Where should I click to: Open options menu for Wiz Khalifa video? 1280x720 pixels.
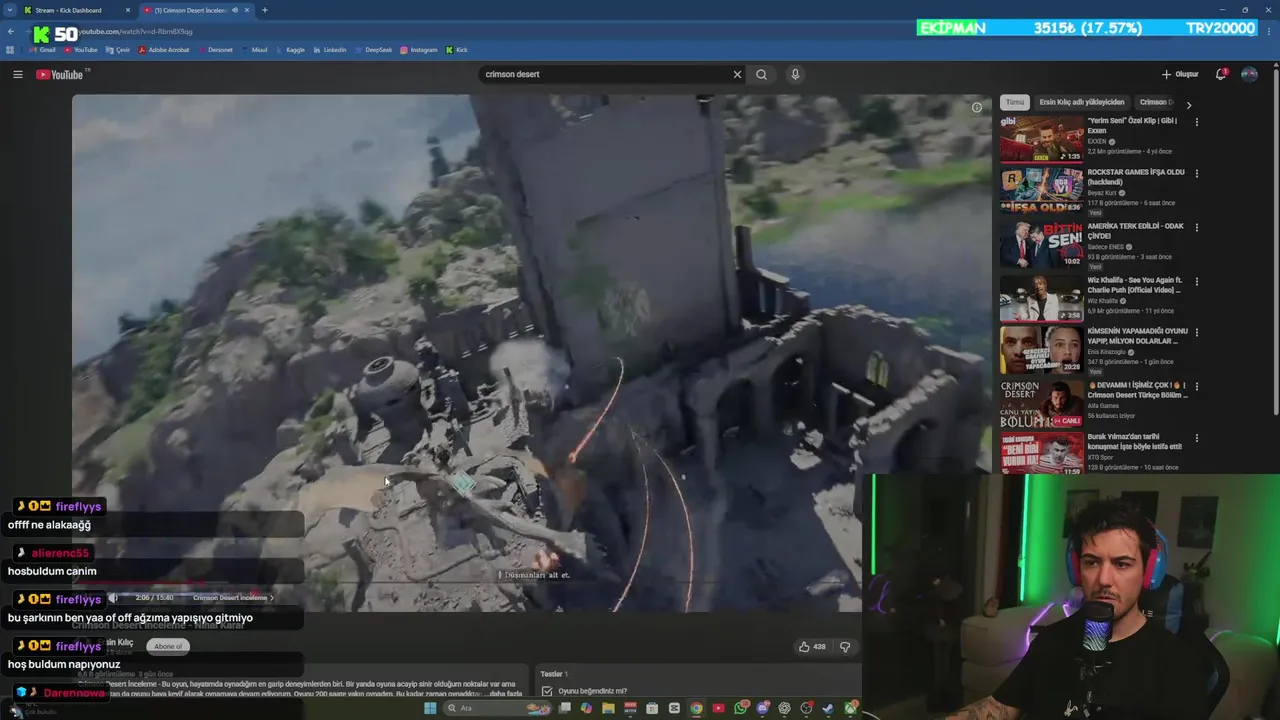[1197, 283]
